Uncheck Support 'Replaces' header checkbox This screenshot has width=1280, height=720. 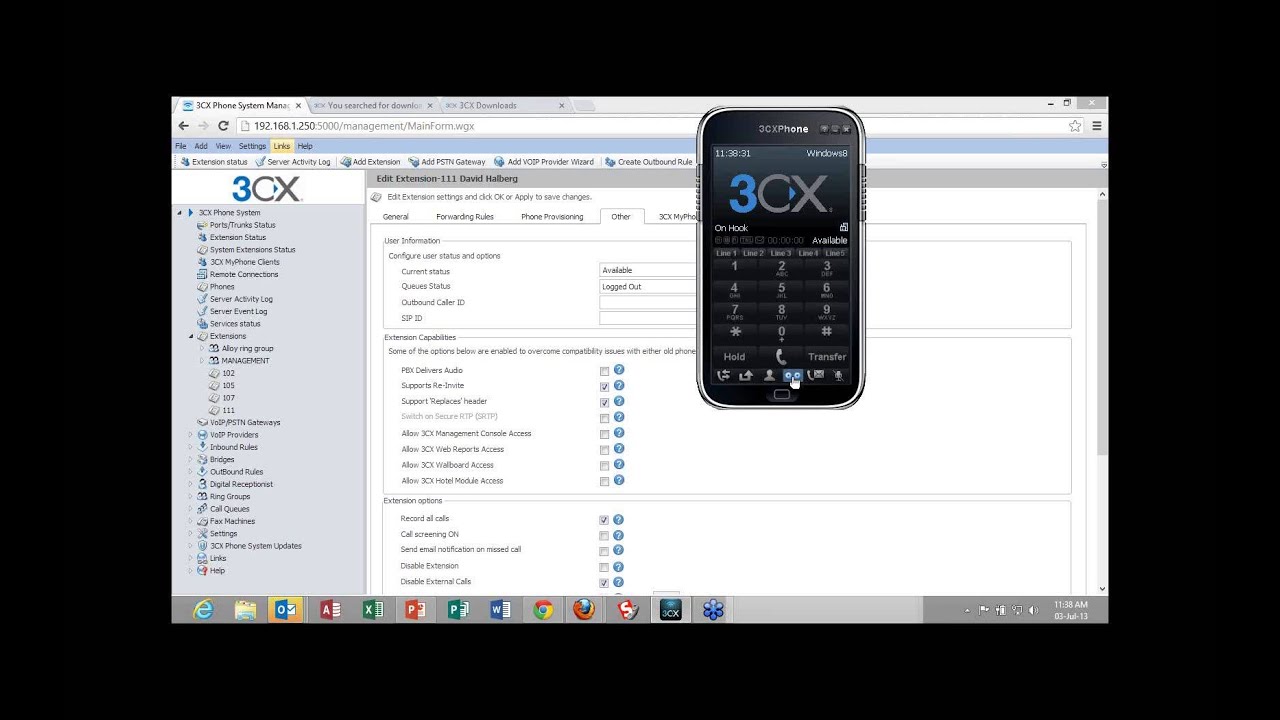point(604,402)
